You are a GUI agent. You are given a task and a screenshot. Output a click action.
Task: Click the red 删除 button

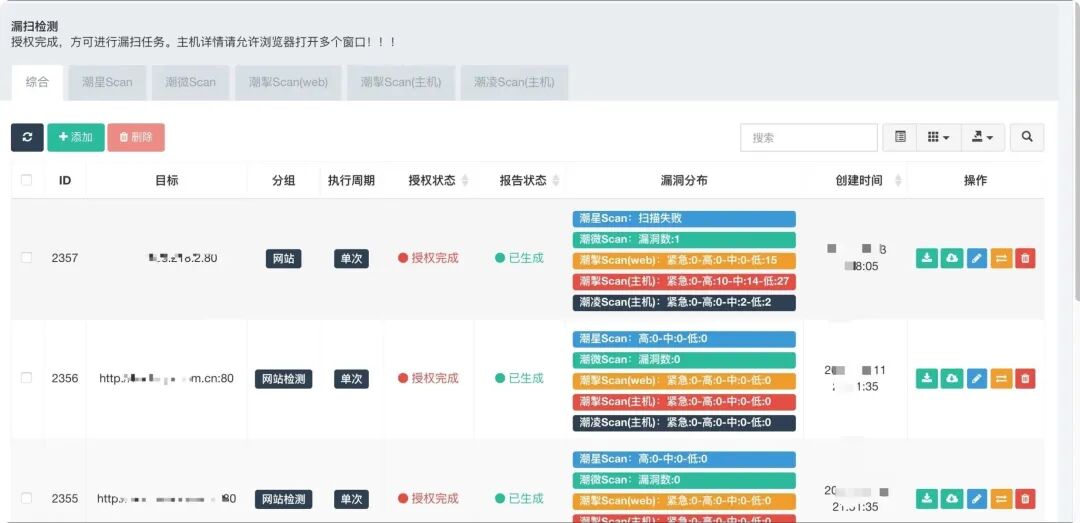coord(136,137)
